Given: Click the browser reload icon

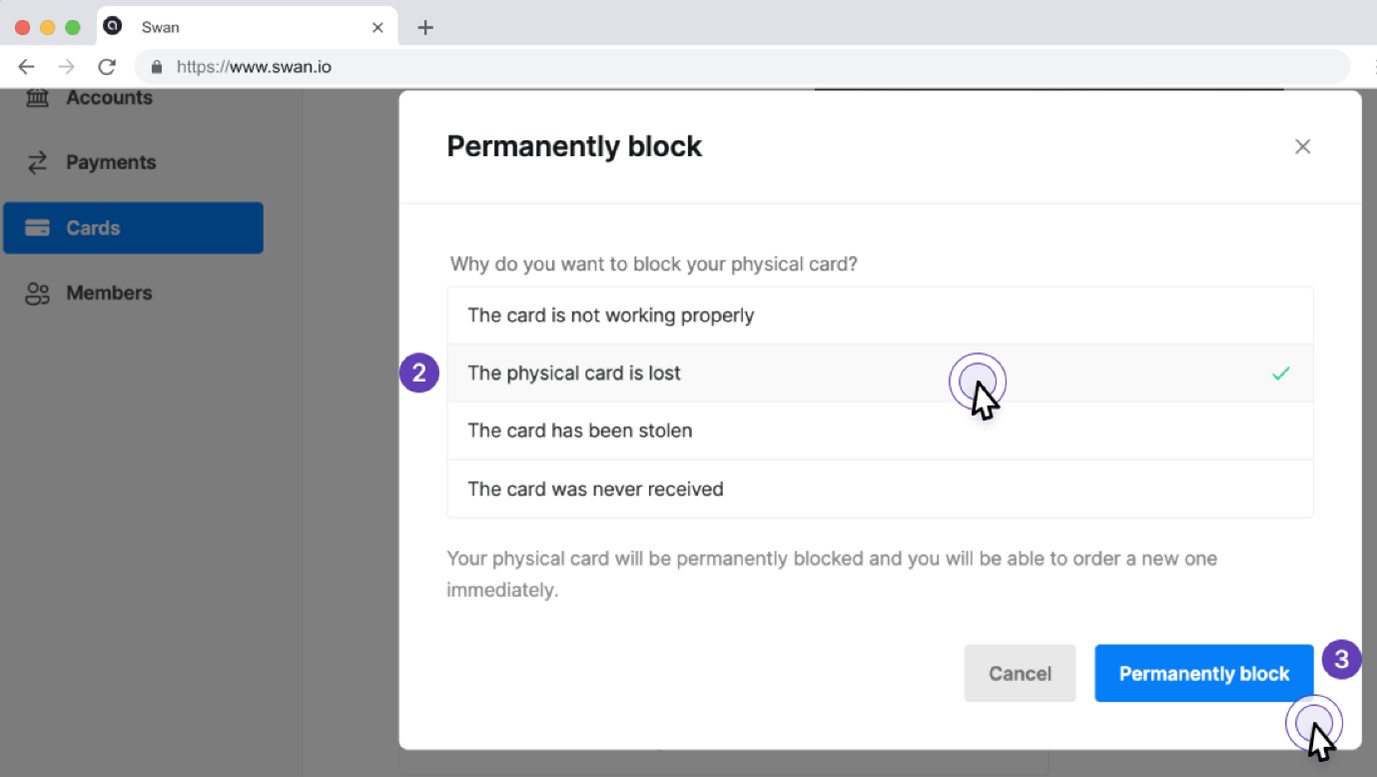Looking at the screenshot, I should [x=106, y=67].
